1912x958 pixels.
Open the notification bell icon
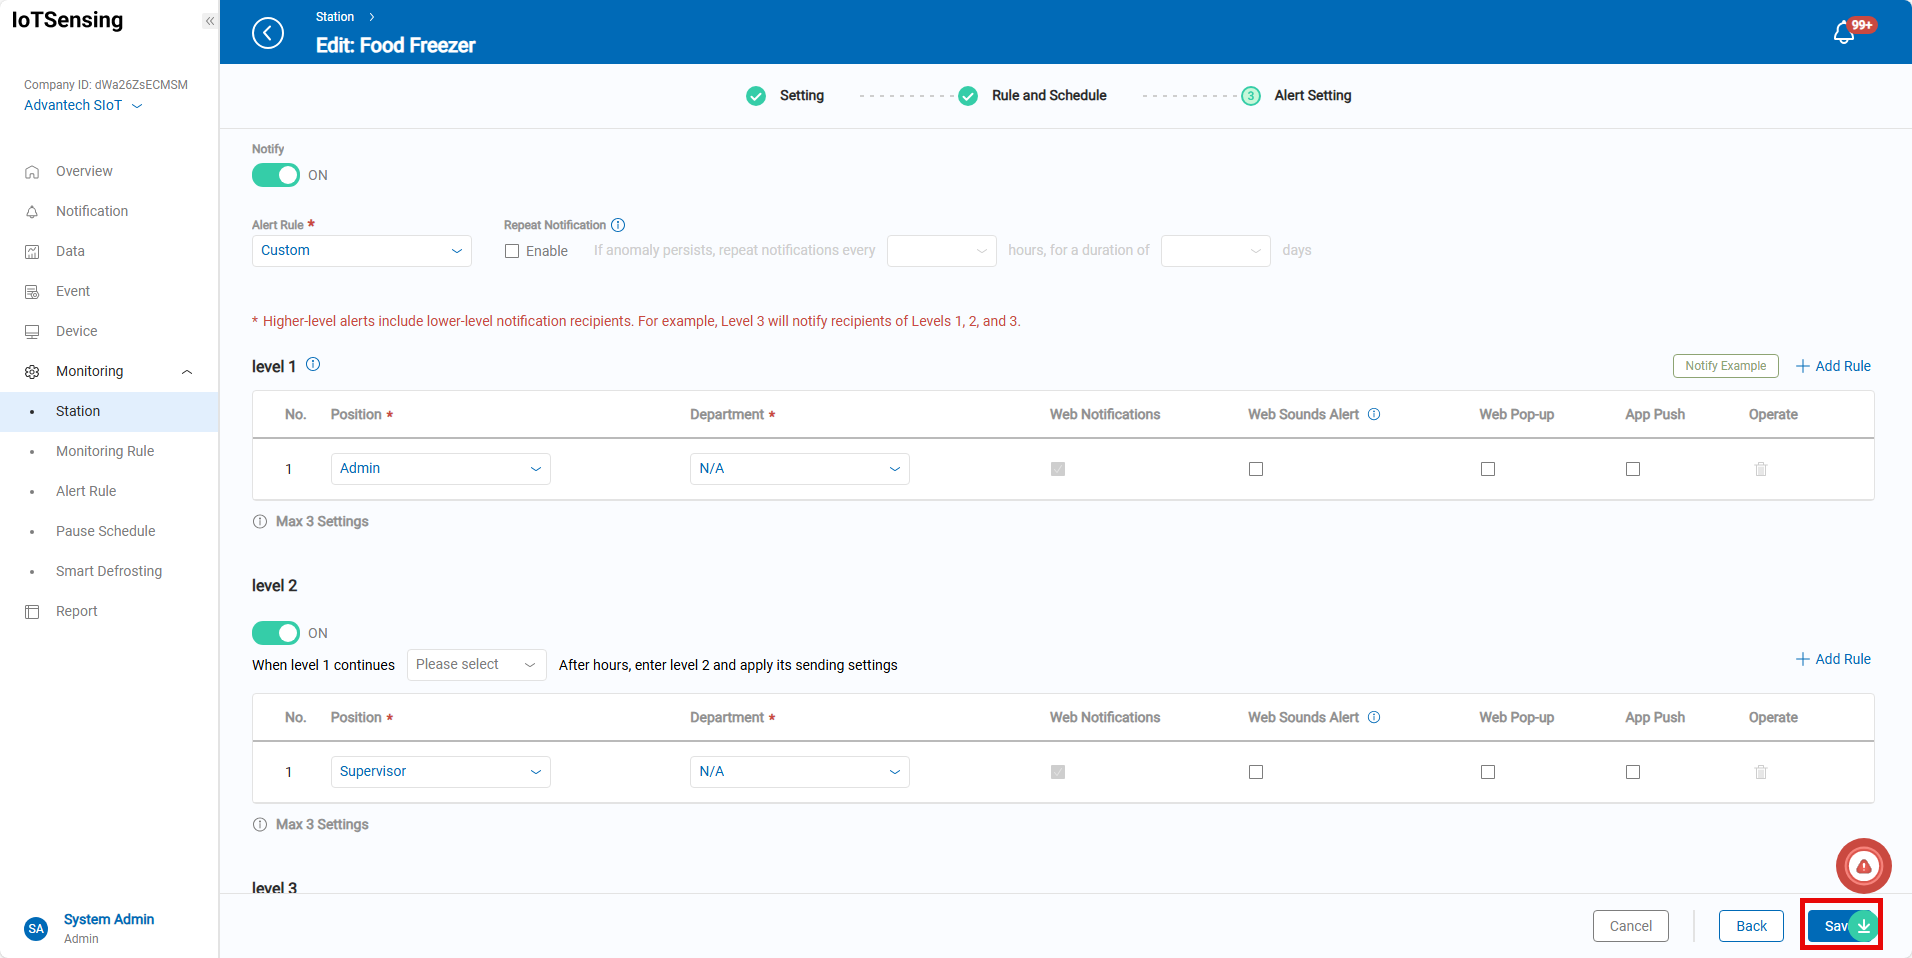click(x=1843, y=34)
